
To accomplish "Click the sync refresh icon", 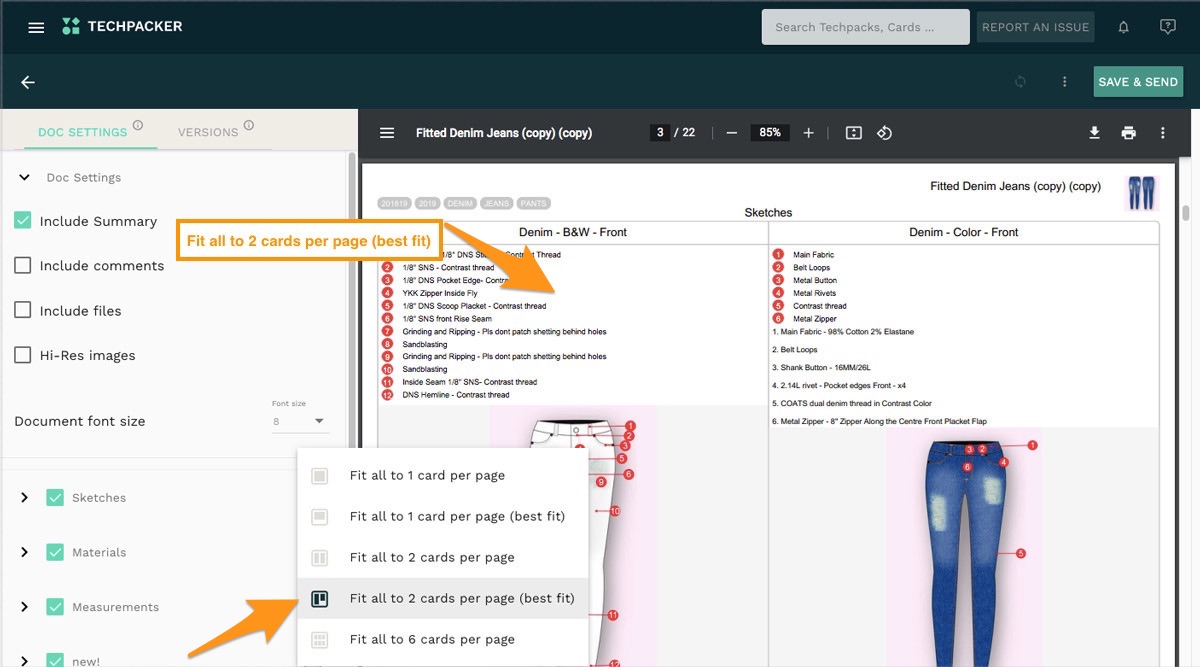I will tap(1020, 82).
